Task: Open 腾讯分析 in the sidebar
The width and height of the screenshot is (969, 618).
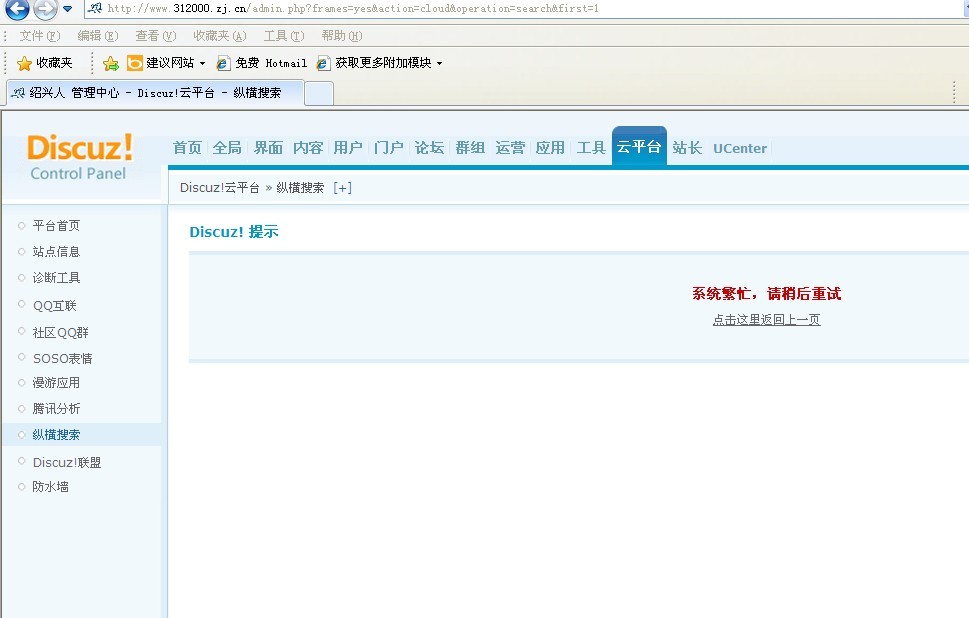Action: [x=56, y=408]
